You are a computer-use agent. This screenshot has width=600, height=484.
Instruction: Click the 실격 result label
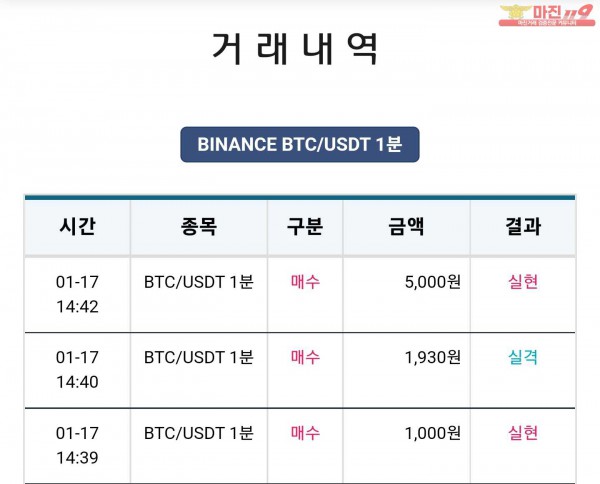click(523, 357)
